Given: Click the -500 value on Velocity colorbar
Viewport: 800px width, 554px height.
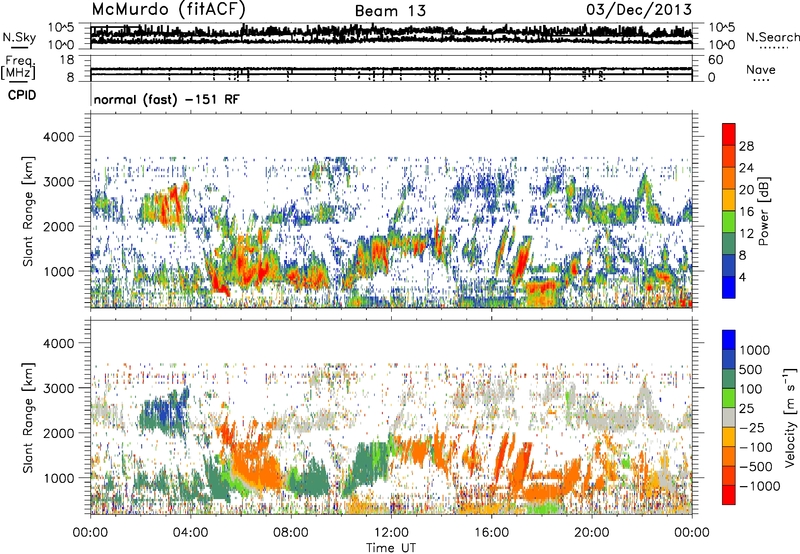Looking at the screenshot, I should tap(756, 466).
